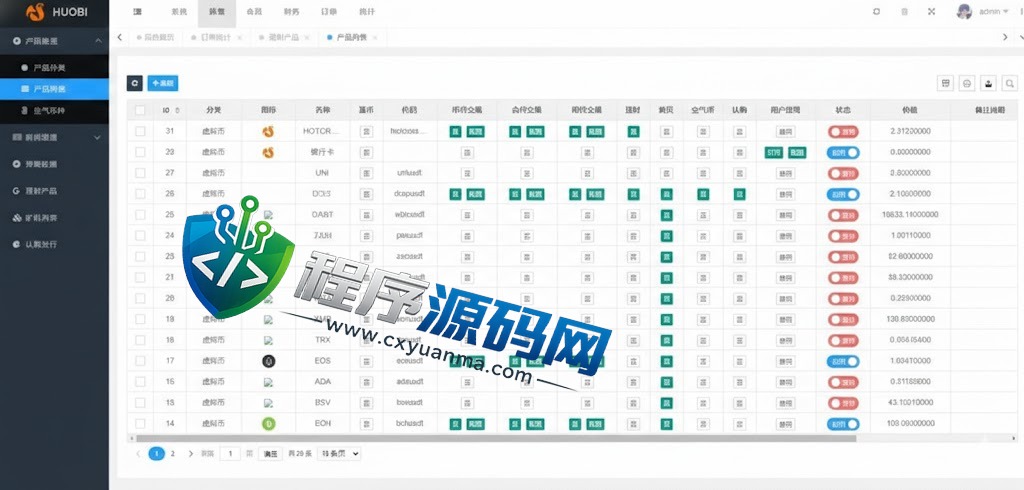
Task: Click the HUOBI flame logo
Action: [x=35, y=12]
